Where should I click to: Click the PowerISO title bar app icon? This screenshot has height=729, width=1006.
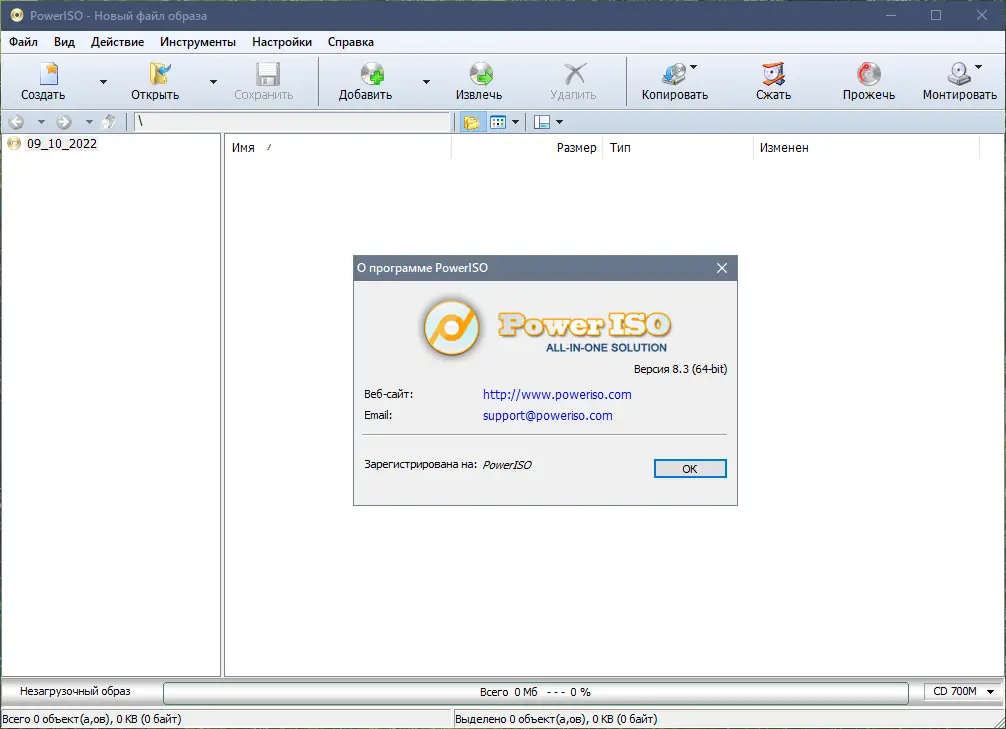click(16, 15)
